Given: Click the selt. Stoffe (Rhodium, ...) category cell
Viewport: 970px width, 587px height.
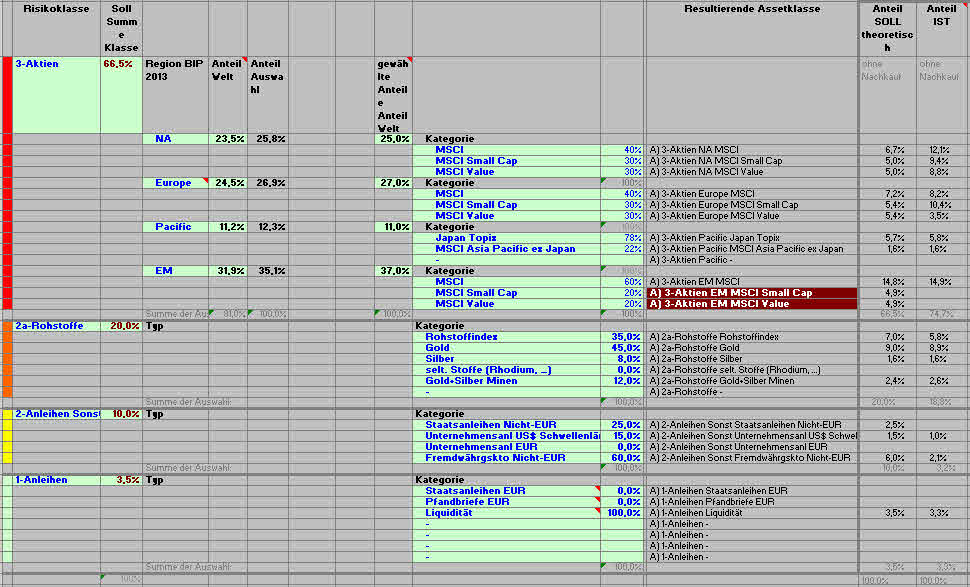Looking at the screenshot, I should pyautogui.click(x=507, y=371).
